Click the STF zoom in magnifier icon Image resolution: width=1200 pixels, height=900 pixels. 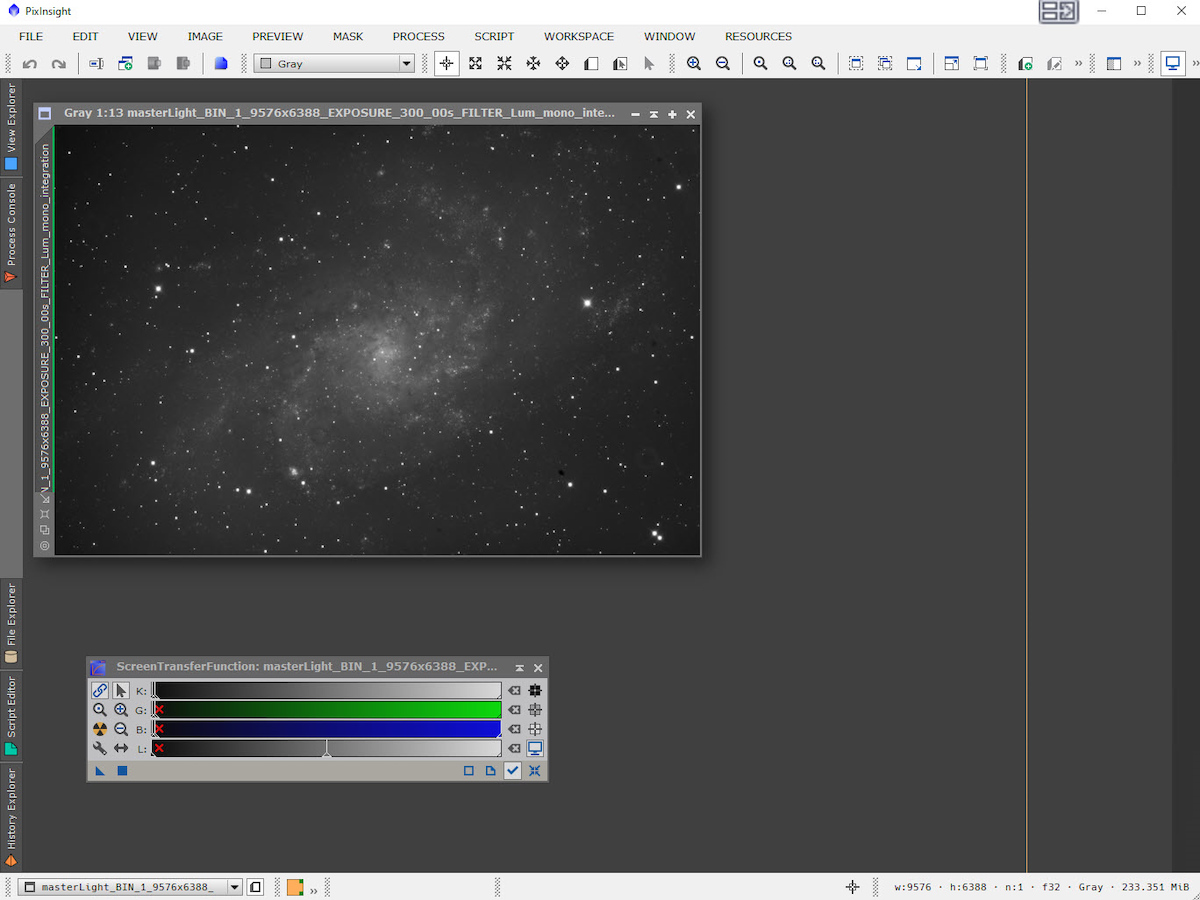[x=121, y=709]
